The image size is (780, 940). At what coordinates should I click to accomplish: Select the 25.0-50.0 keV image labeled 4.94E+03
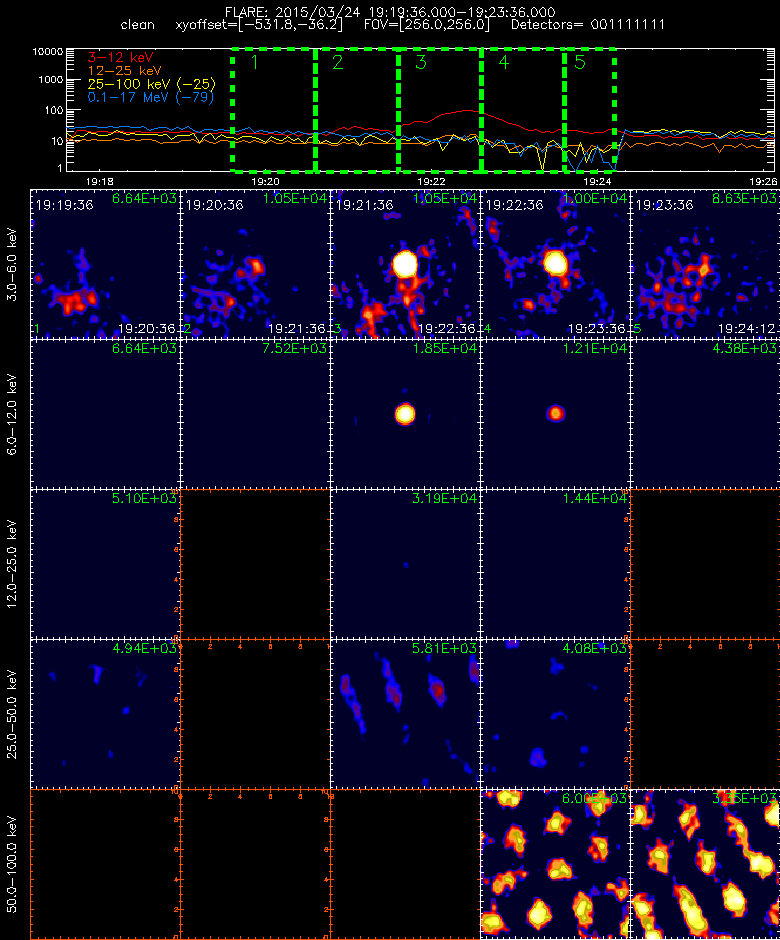click(106, 714)
